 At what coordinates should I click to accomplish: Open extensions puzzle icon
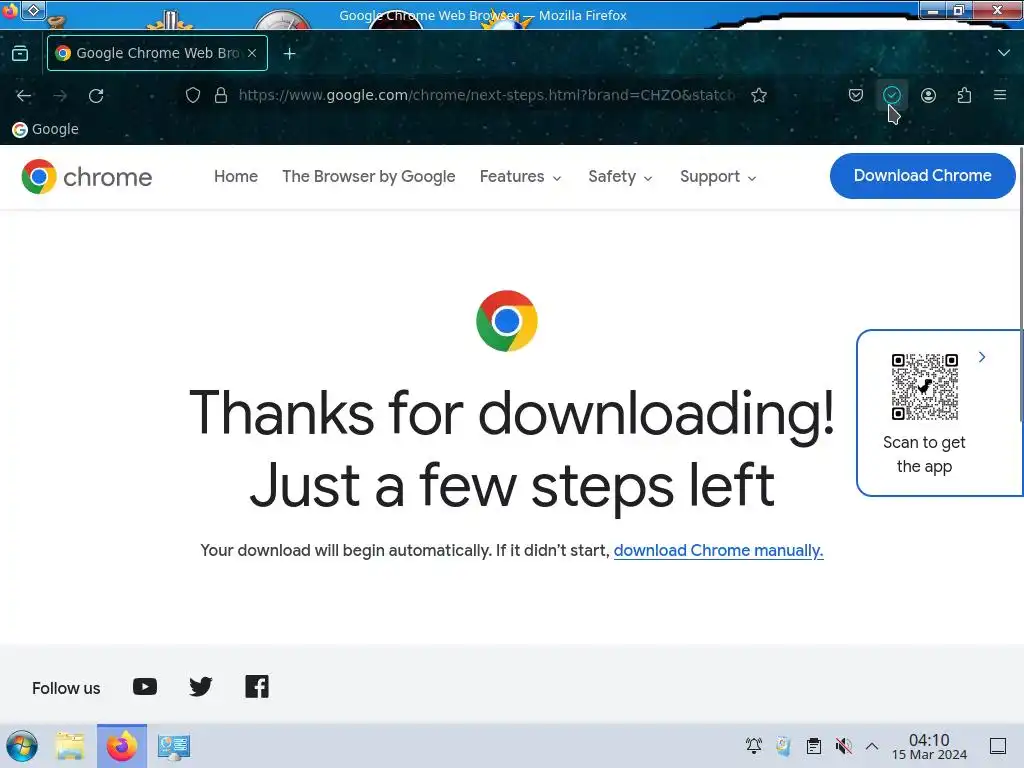(964, 95)
